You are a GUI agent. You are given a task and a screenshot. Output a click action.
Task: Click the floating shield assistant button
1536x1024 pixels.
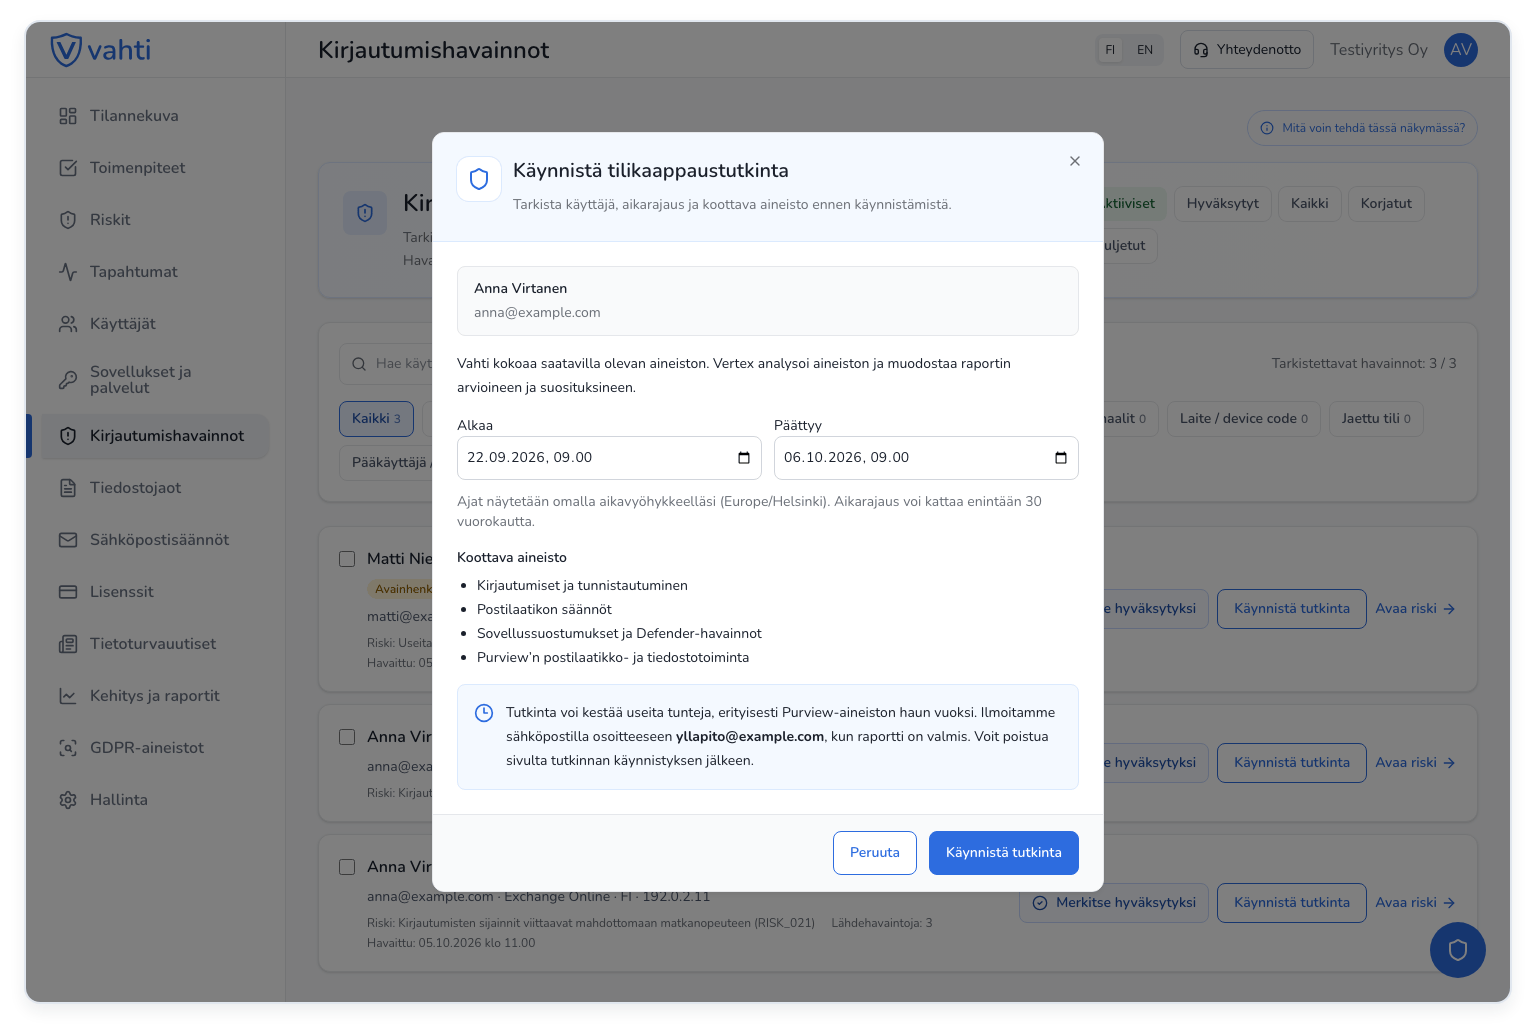coord(1457,950)
